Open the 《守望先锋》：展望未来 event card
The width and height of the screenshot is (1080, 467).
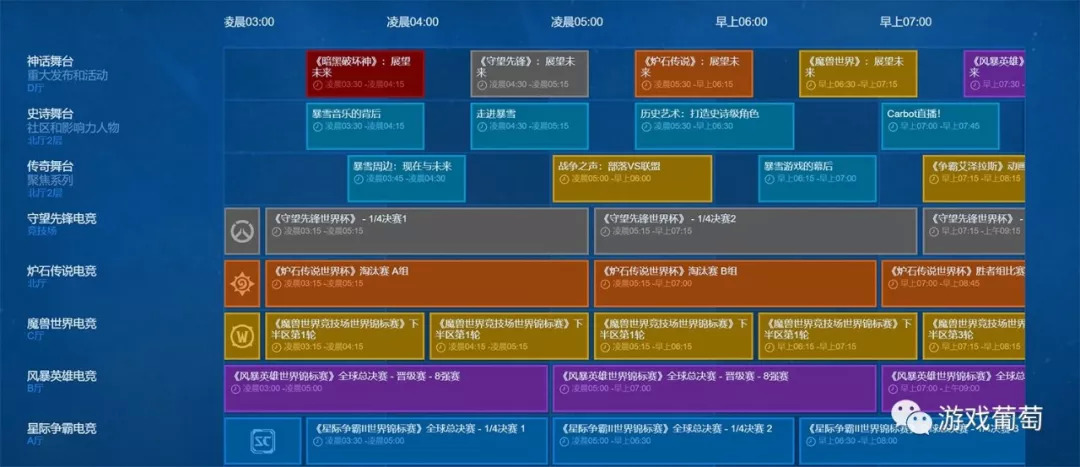click(x=530, y=74)
